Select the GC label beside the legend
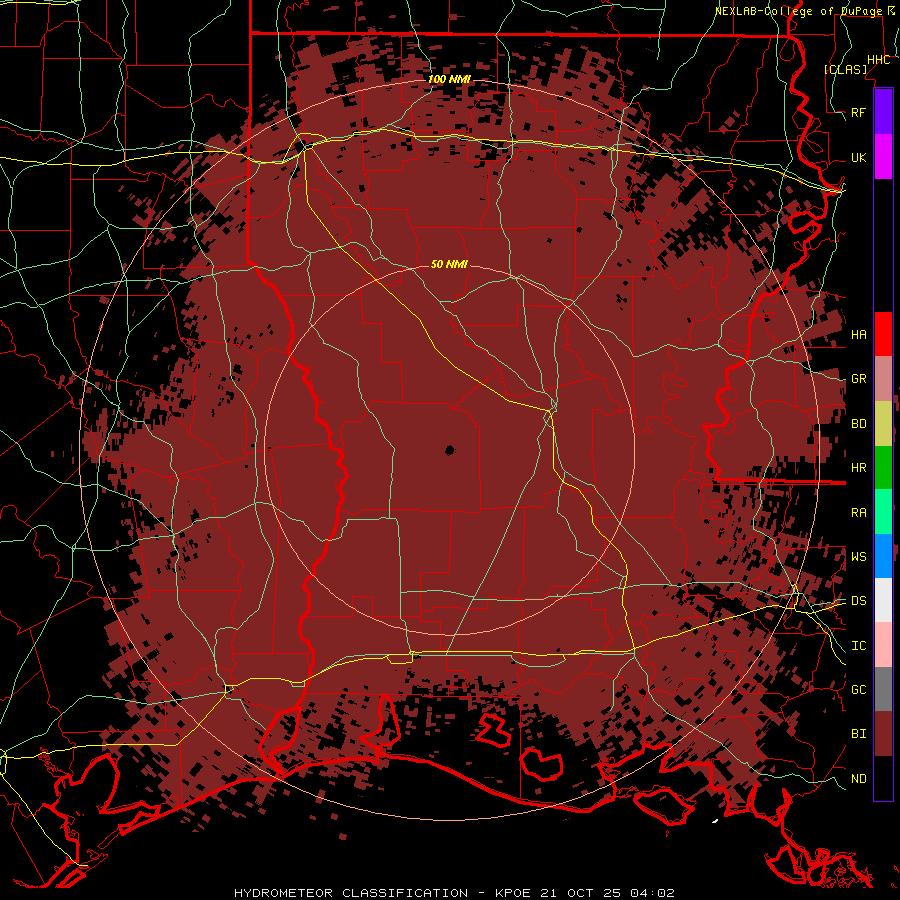 [858, 689]
